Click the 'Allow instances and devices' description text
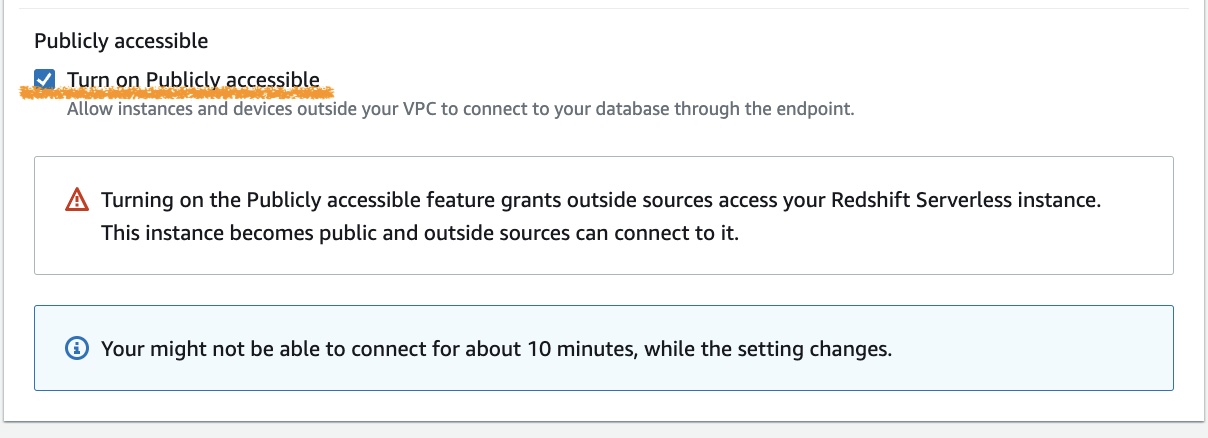The height and width of the screenshot is (438, 1208). pos(170,108)
